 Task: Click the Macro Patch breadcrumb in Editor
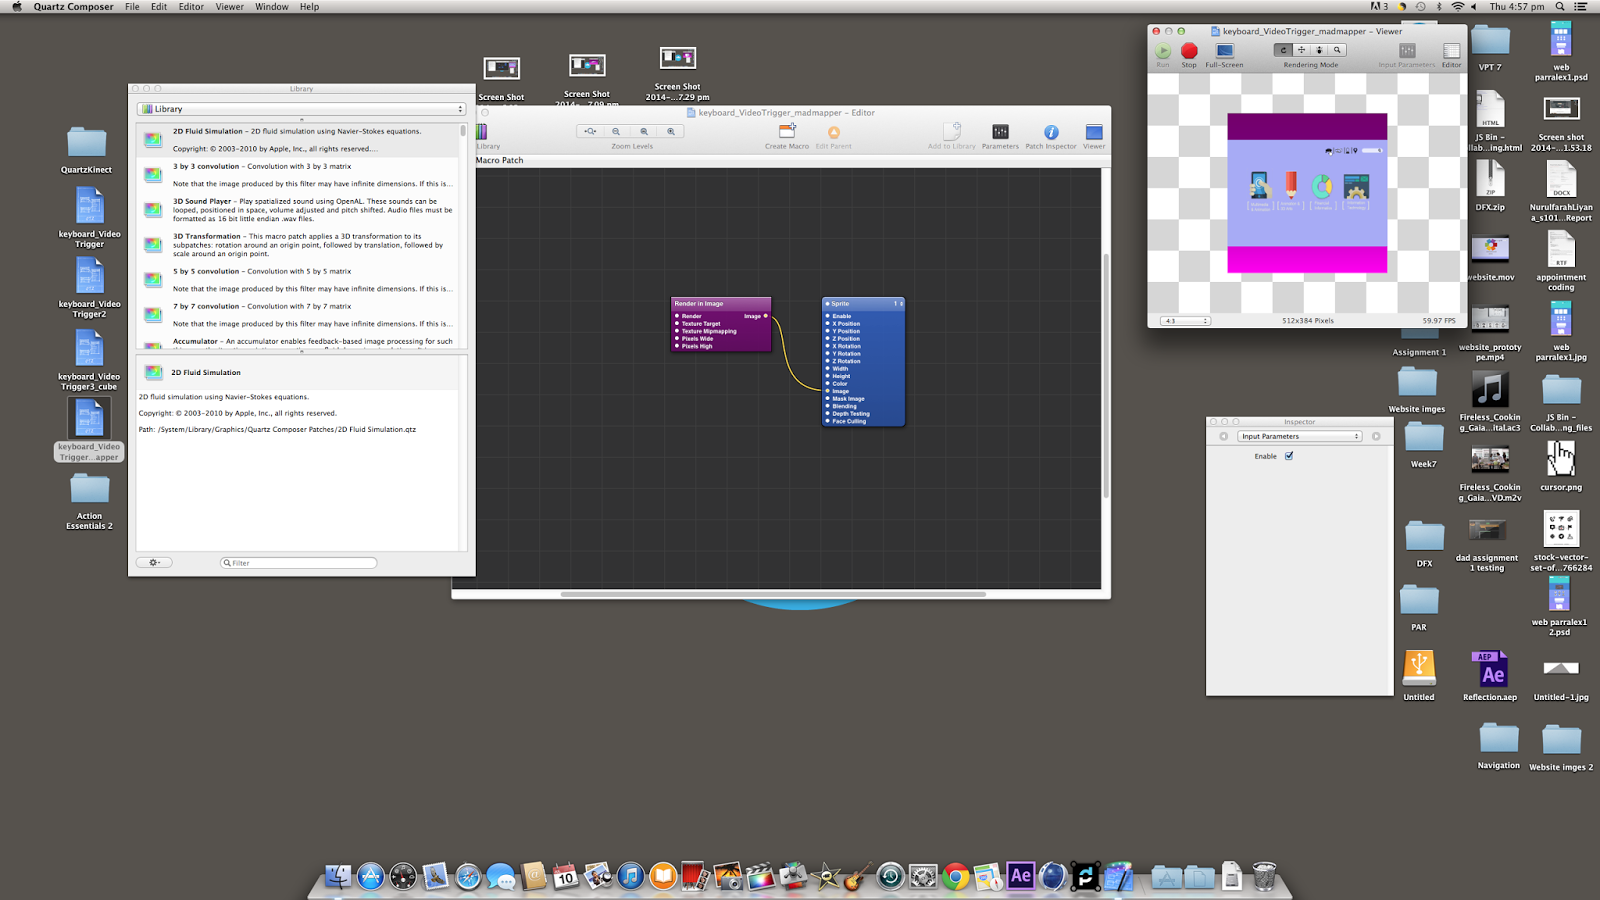pos(499,160)
